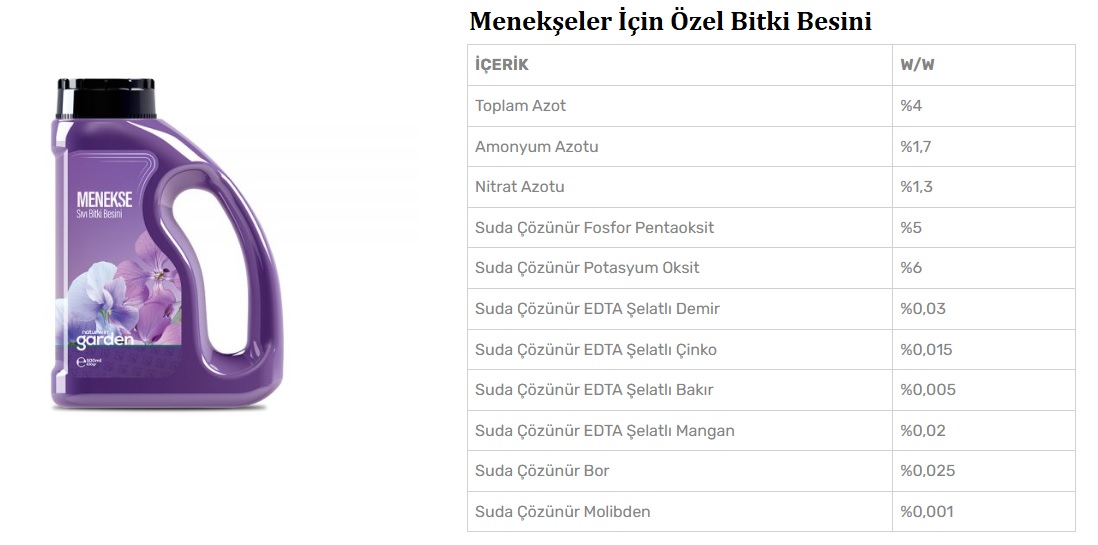Viewport: 1098px width, 545px height.
Task: Click the black cap of the bottle
Action: coord(106,98)
